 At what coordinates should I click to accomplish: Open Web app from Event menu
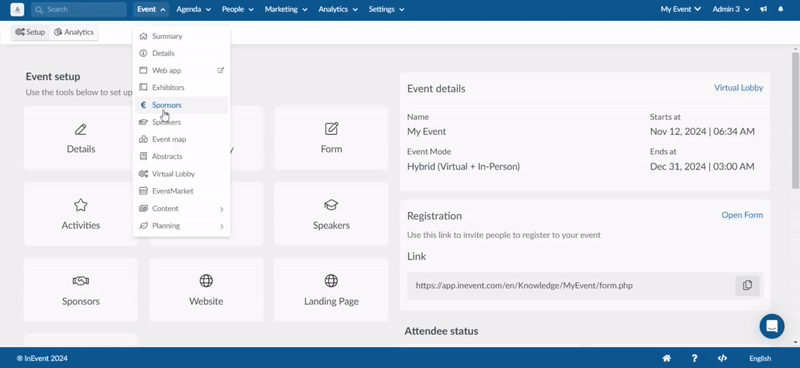tap(181, 70)
